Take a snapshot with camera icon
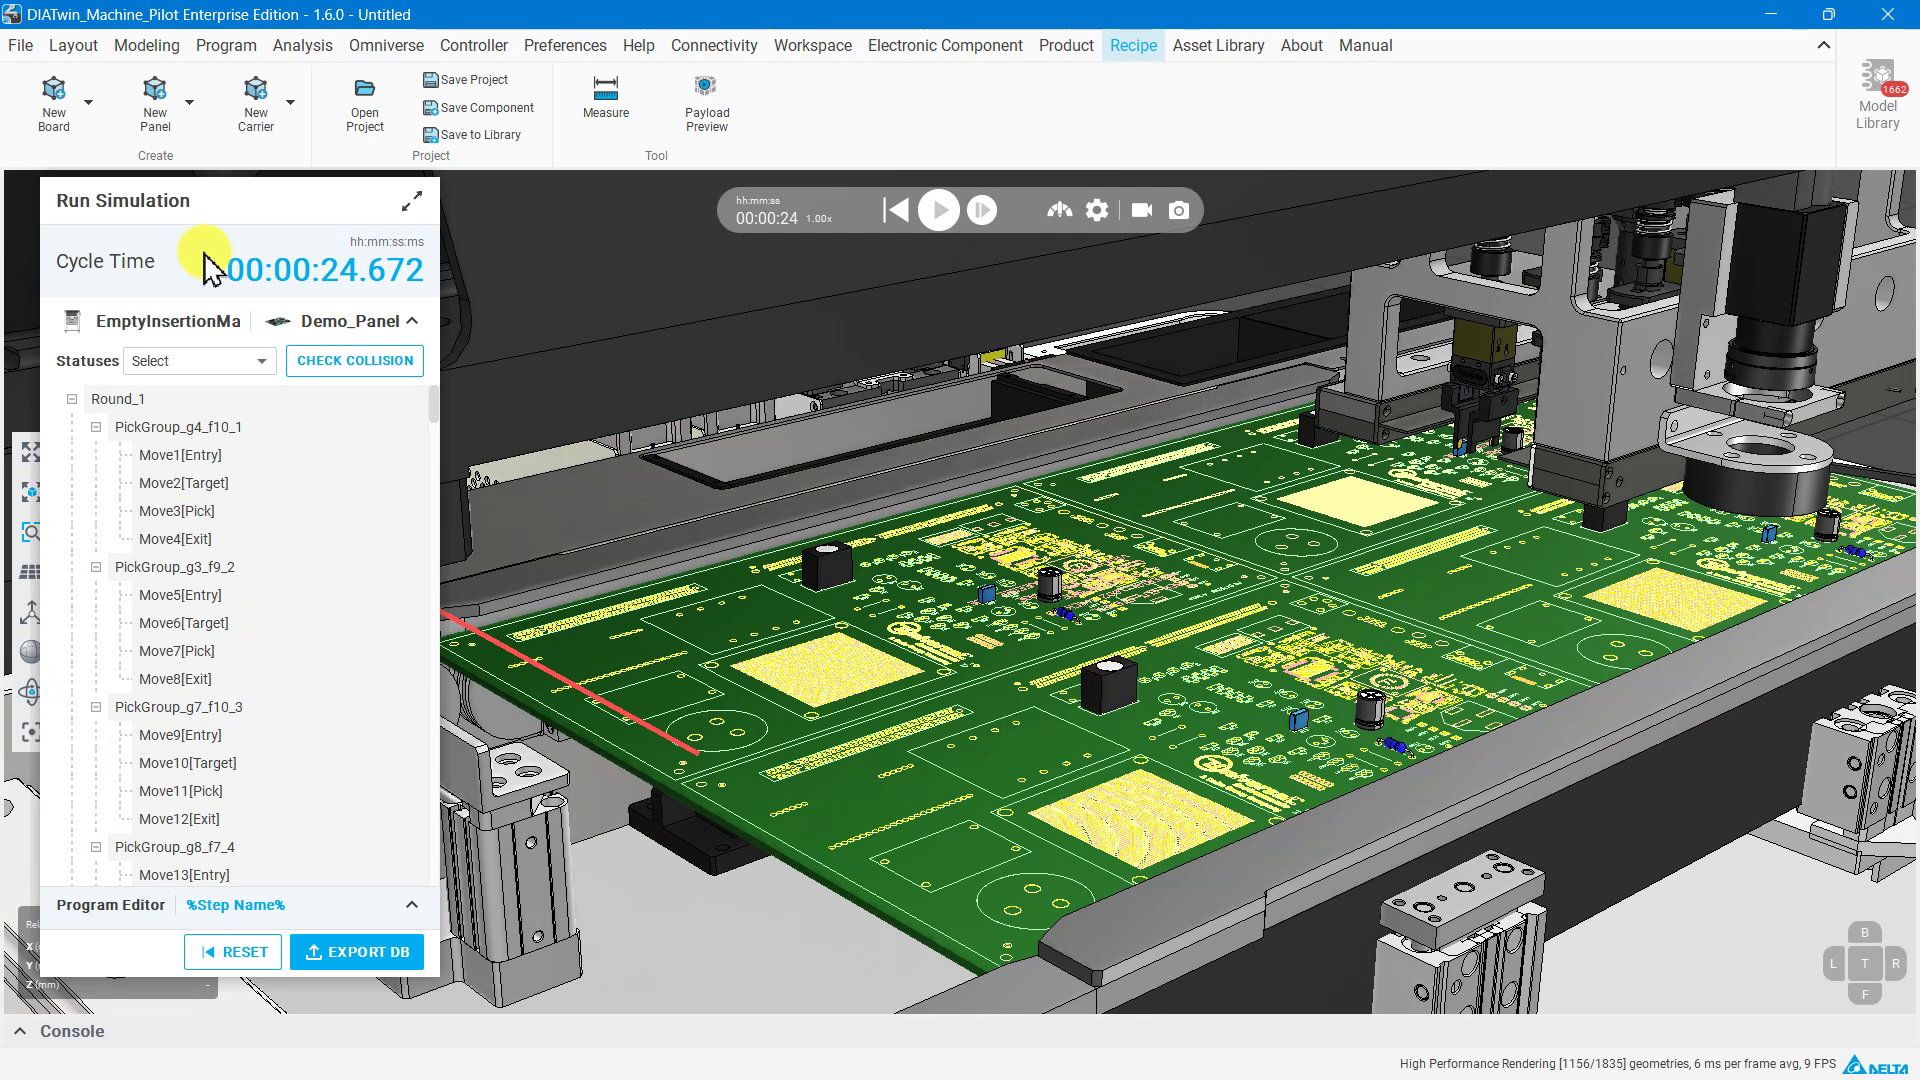1920x1080 pixels. 1179,210
